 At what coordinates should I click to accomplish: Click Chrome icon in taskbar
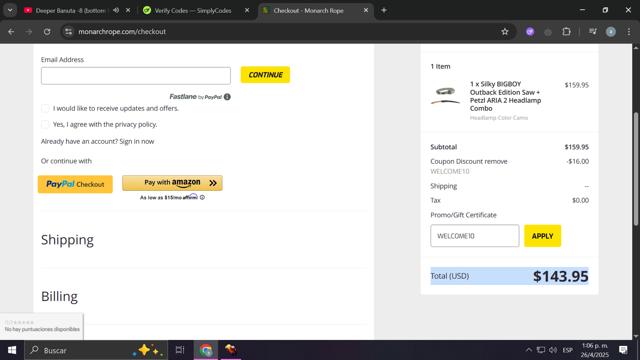point(206,350)
